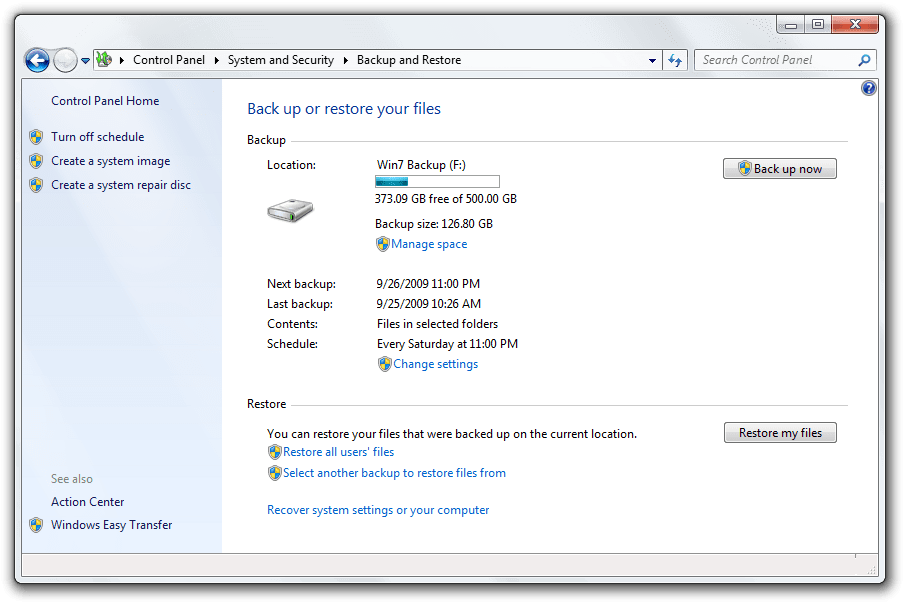Expand the forward button history chevron
Screen dimensions: 904x602
(x=85, y=60)
